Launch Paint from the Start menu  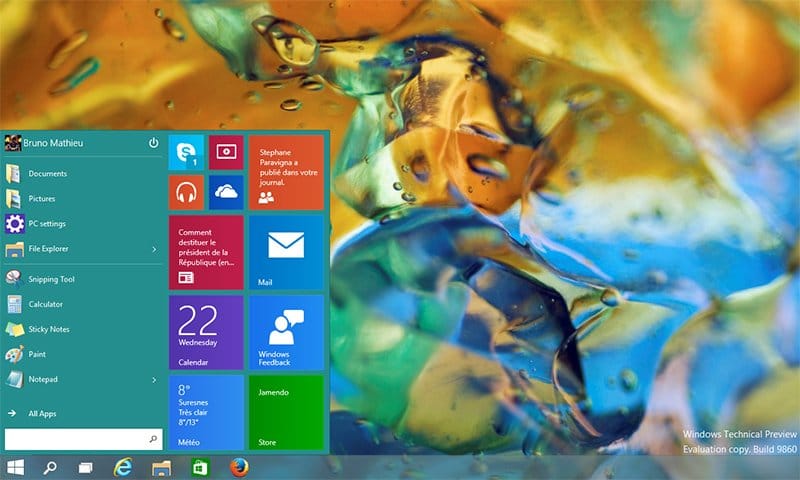(x=83, y=354)
